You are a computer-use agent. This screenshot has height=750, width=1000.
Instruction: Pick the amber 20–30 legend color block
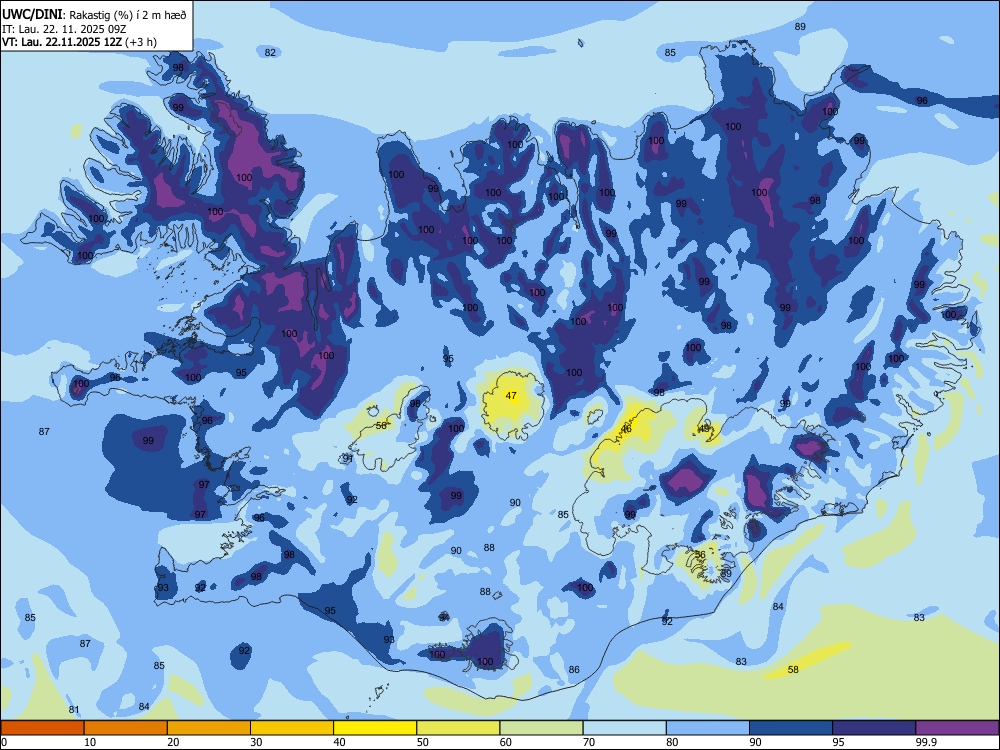click(x=209, y=728)
